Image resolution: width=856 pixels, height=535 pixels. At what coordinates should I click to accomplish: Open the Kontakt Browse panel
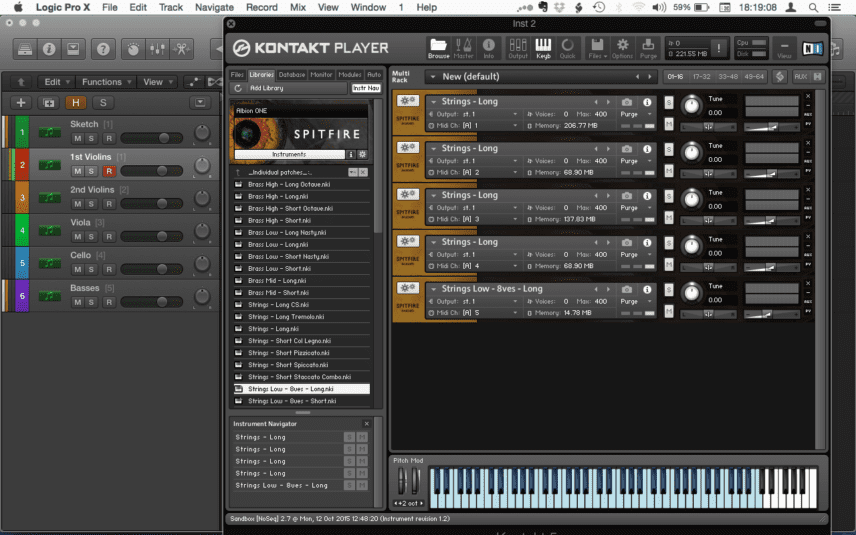(x=438, y=48)
